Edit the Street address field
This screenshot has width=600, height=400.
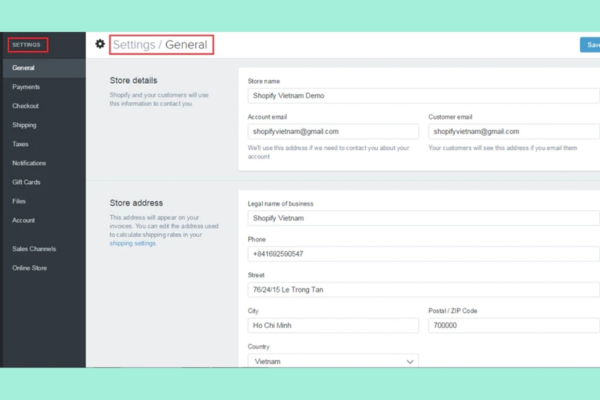coord(423,290)
